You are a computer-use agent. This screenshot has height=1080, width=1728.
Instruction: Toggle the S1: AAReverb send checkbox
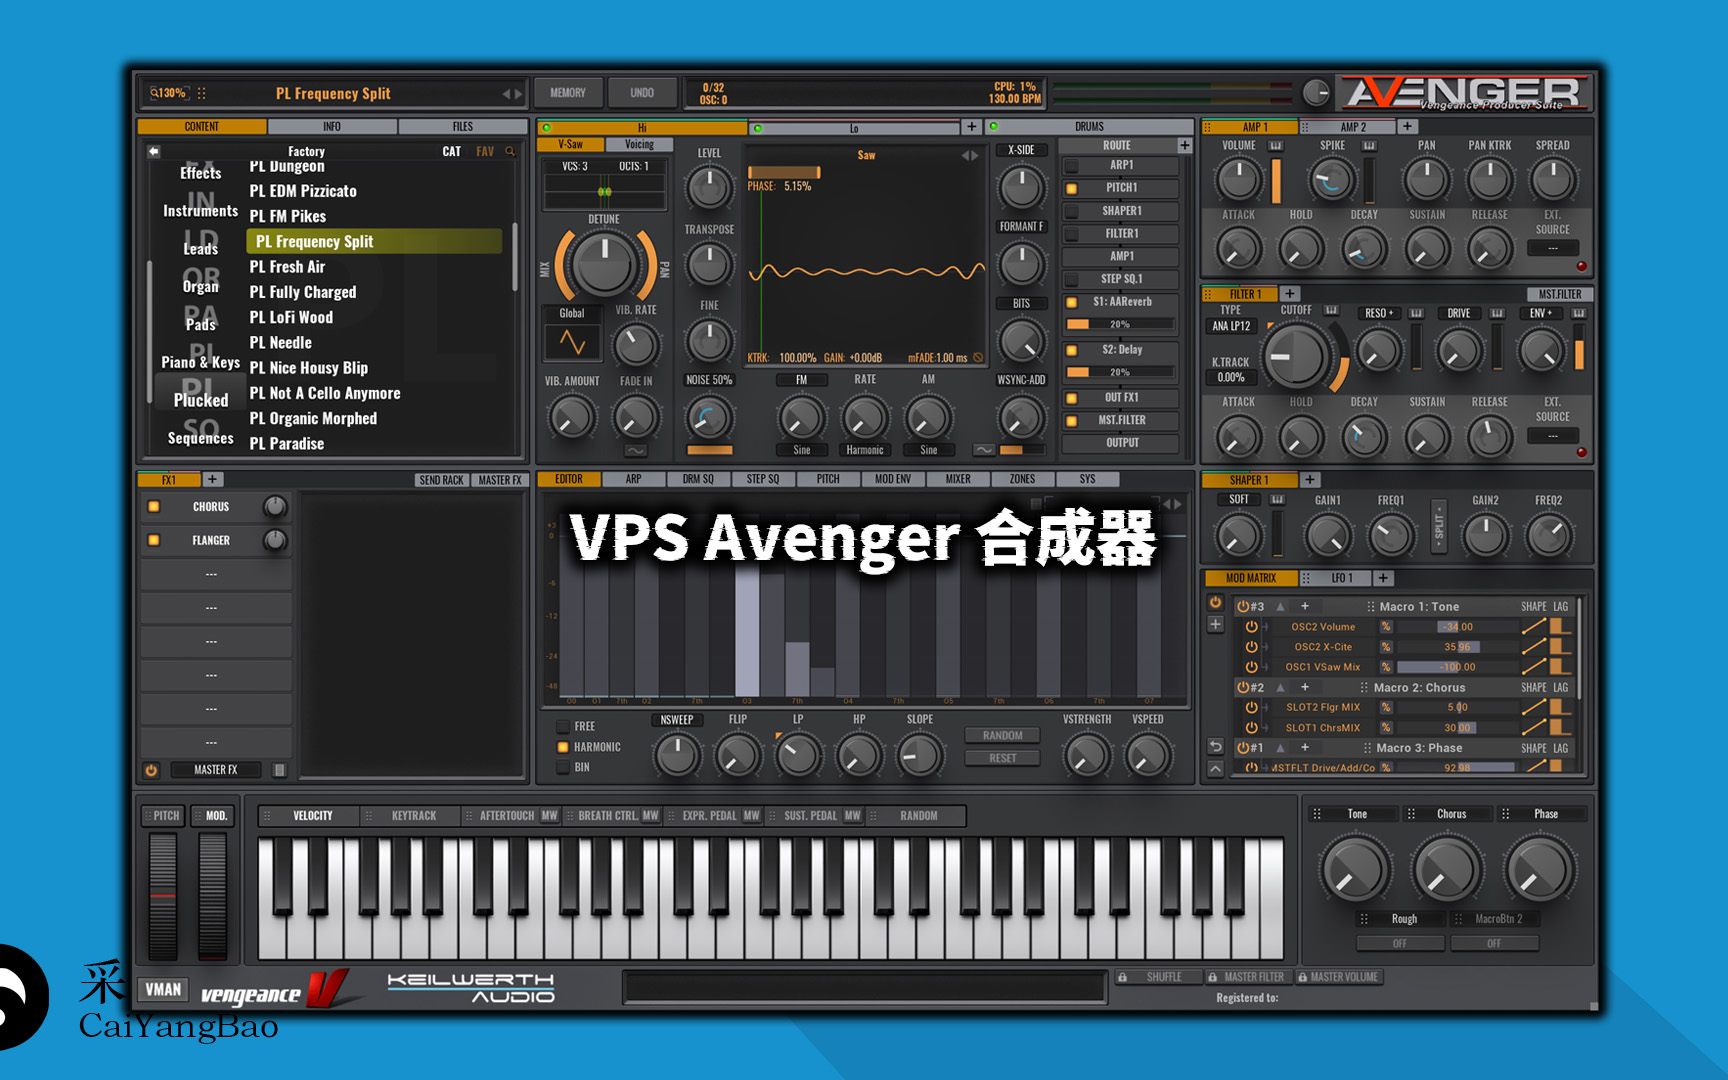[x=1071, y=302]
